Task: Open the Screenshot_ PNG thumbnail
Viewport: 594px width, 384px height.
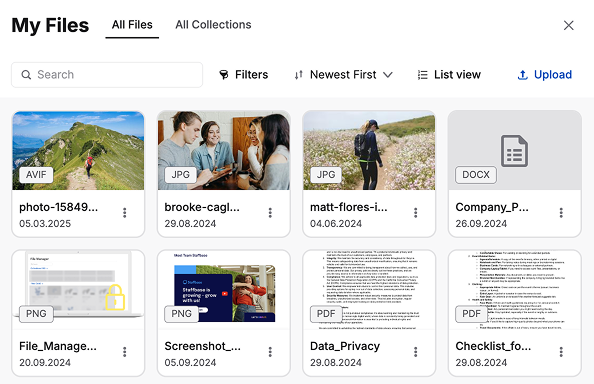Action: click(224, 289)
